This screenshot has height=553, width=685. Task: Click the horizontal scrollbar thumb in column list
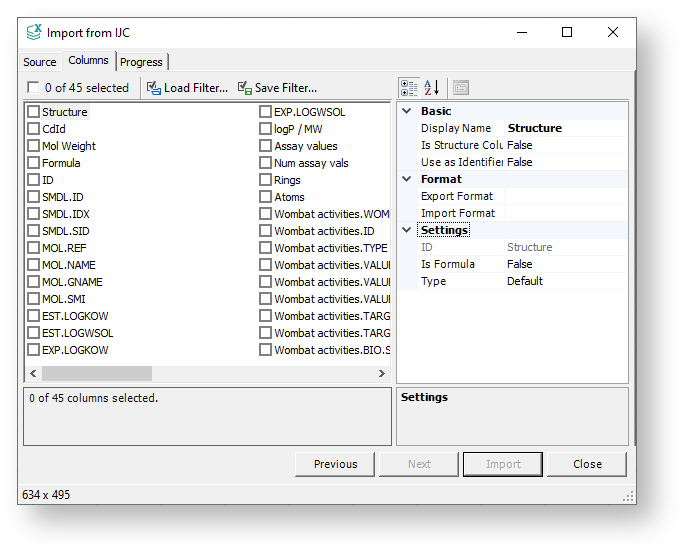[x=97, y=373]
